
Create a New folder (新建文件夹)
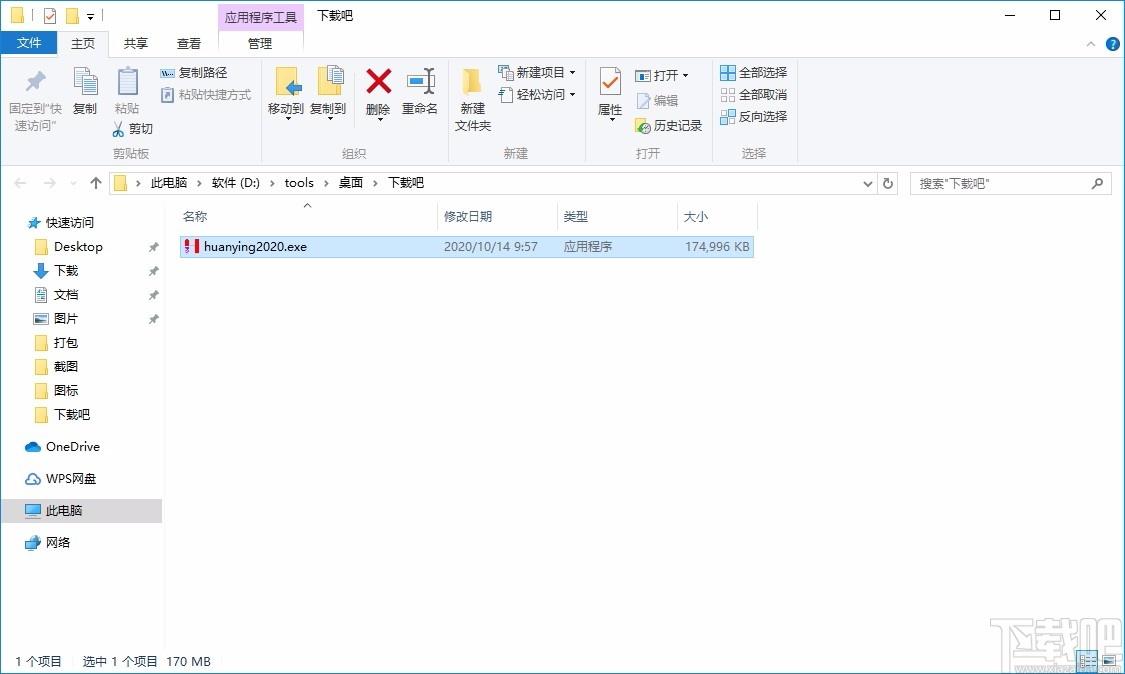[x=472, y=99]
